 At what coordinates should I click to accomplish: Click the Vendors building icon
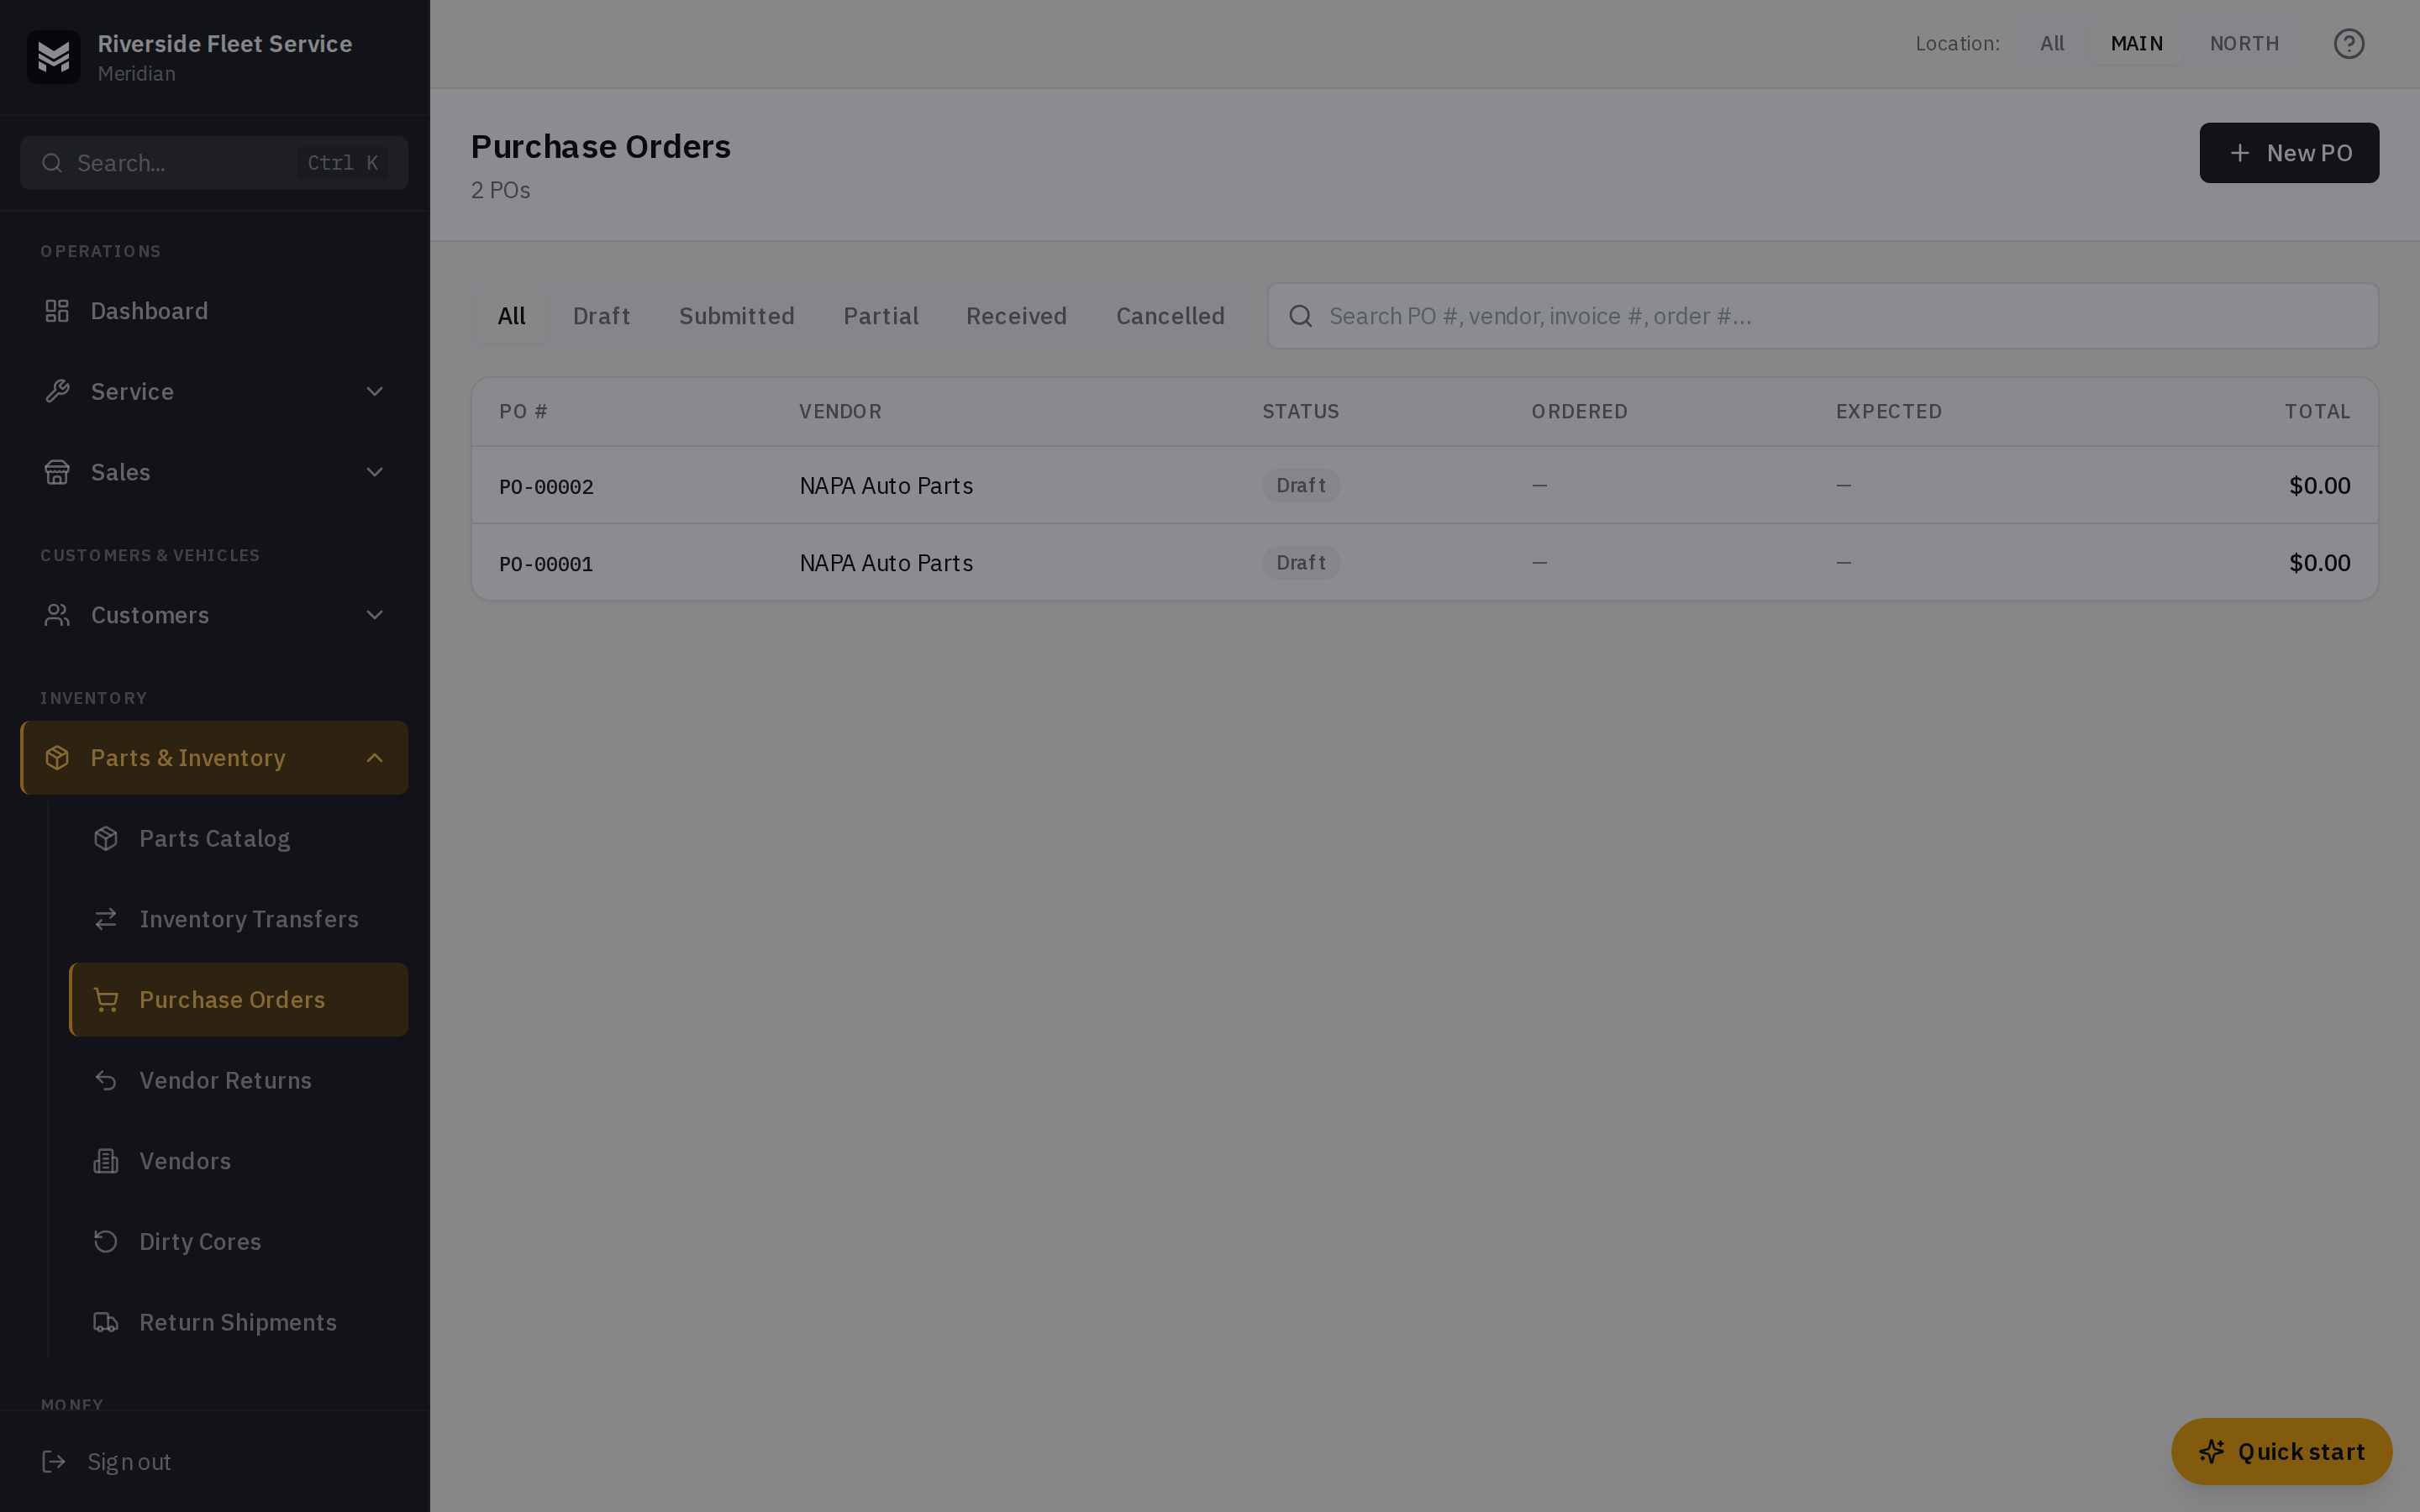[106, 1161]
